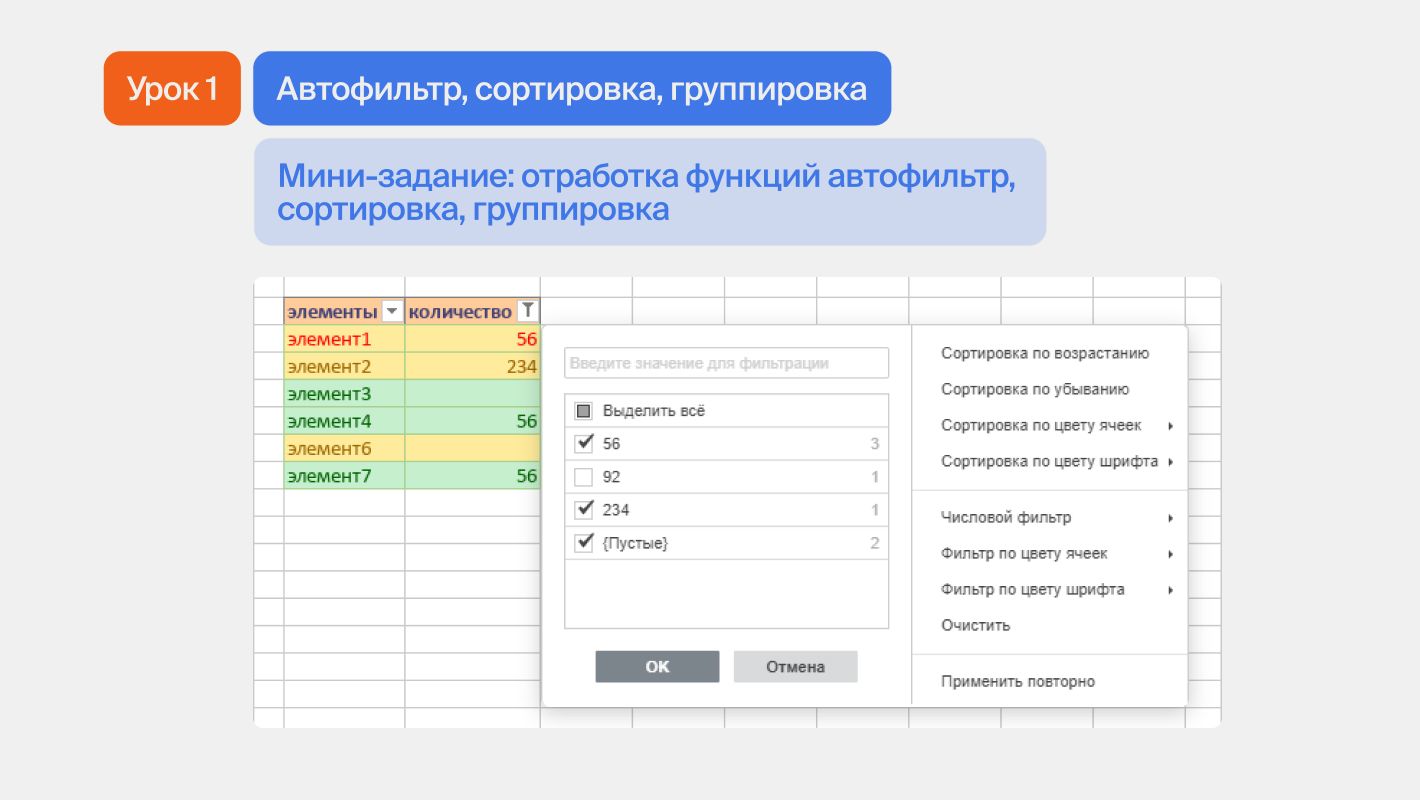Image resolution: width=1420 pixels, height=800 pixels.
Task: Uncheck the {Пустые} checkbox
Action: 585,543
